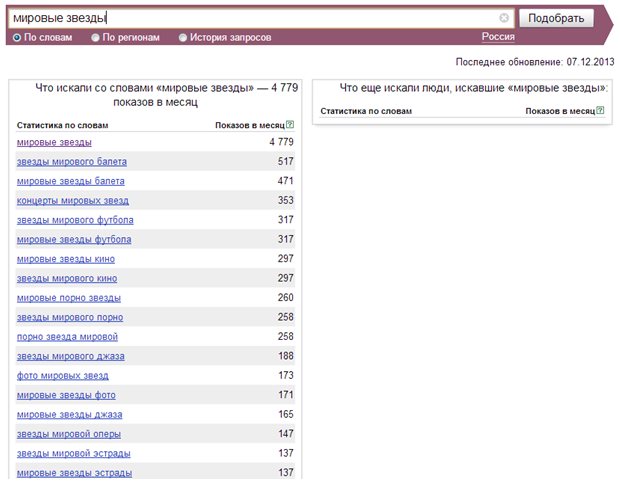Click the '165' monthly impressions value
This screenshot has height=487, width=620.
click(x=286, y=414)
